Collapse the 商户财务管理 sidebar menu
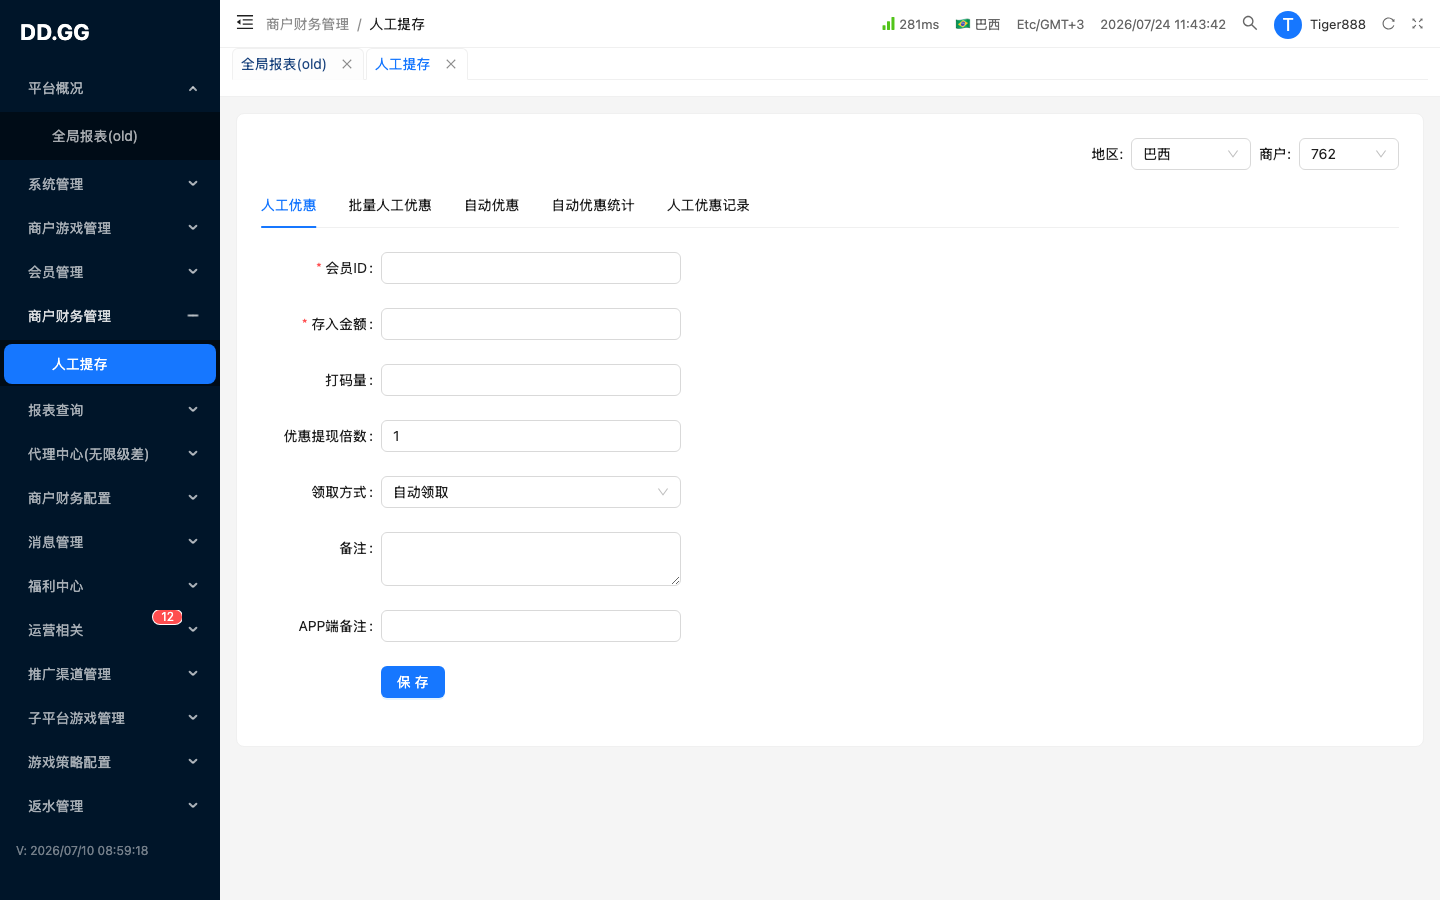 click(110, 316)
